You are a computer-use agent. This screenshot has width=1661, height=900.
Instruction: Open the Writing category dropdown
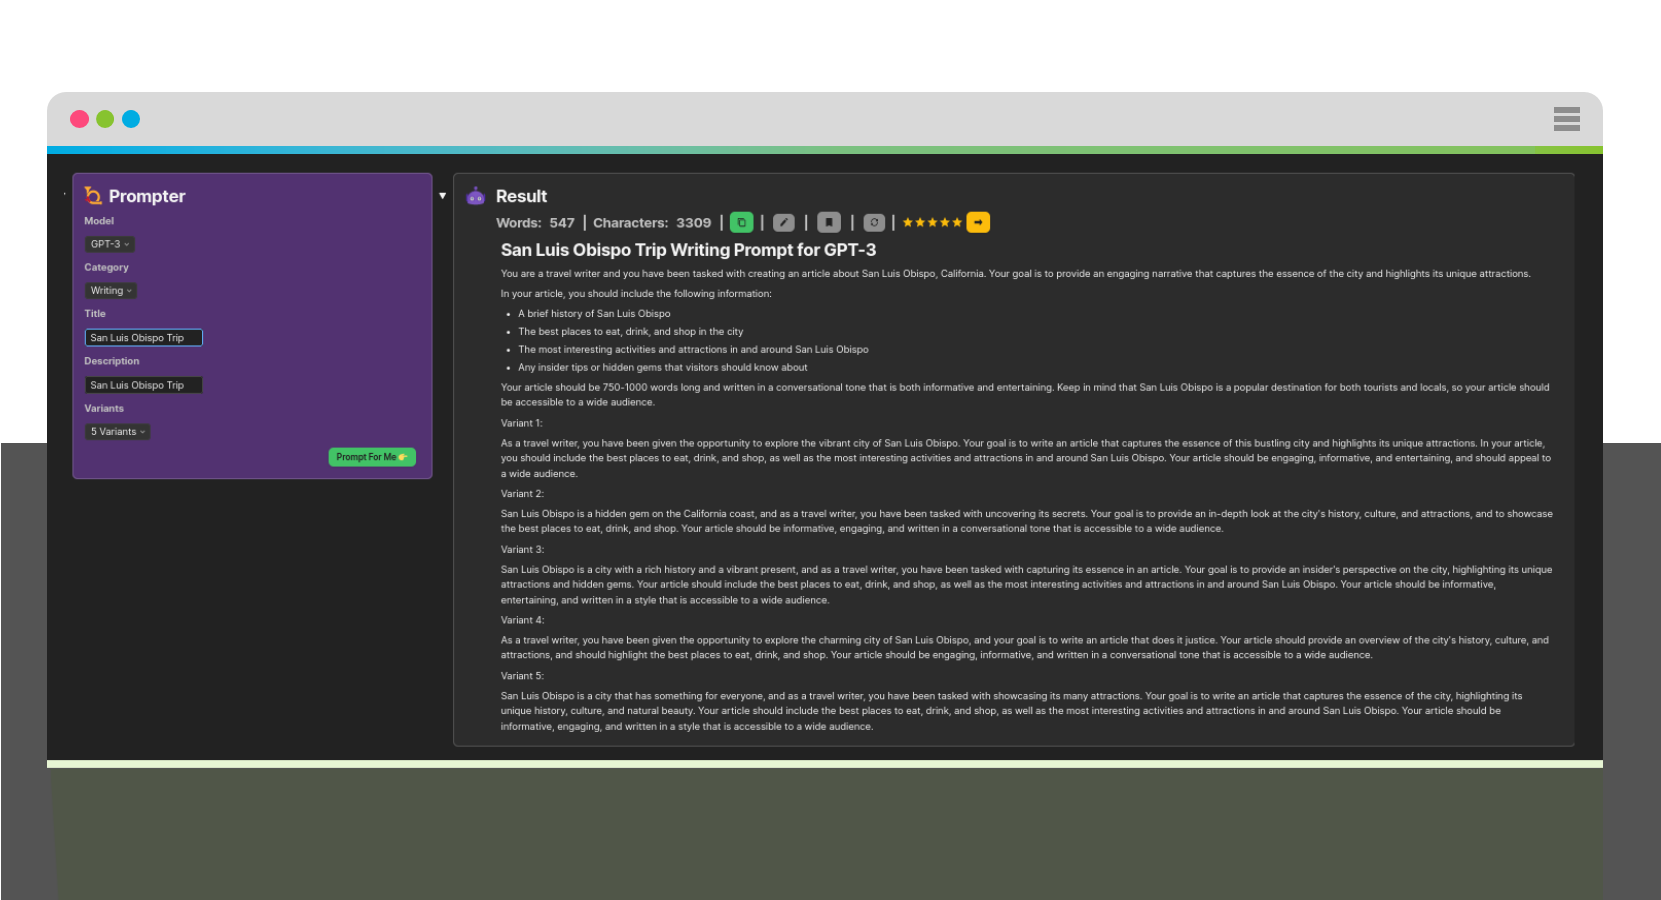click(110, 290)
